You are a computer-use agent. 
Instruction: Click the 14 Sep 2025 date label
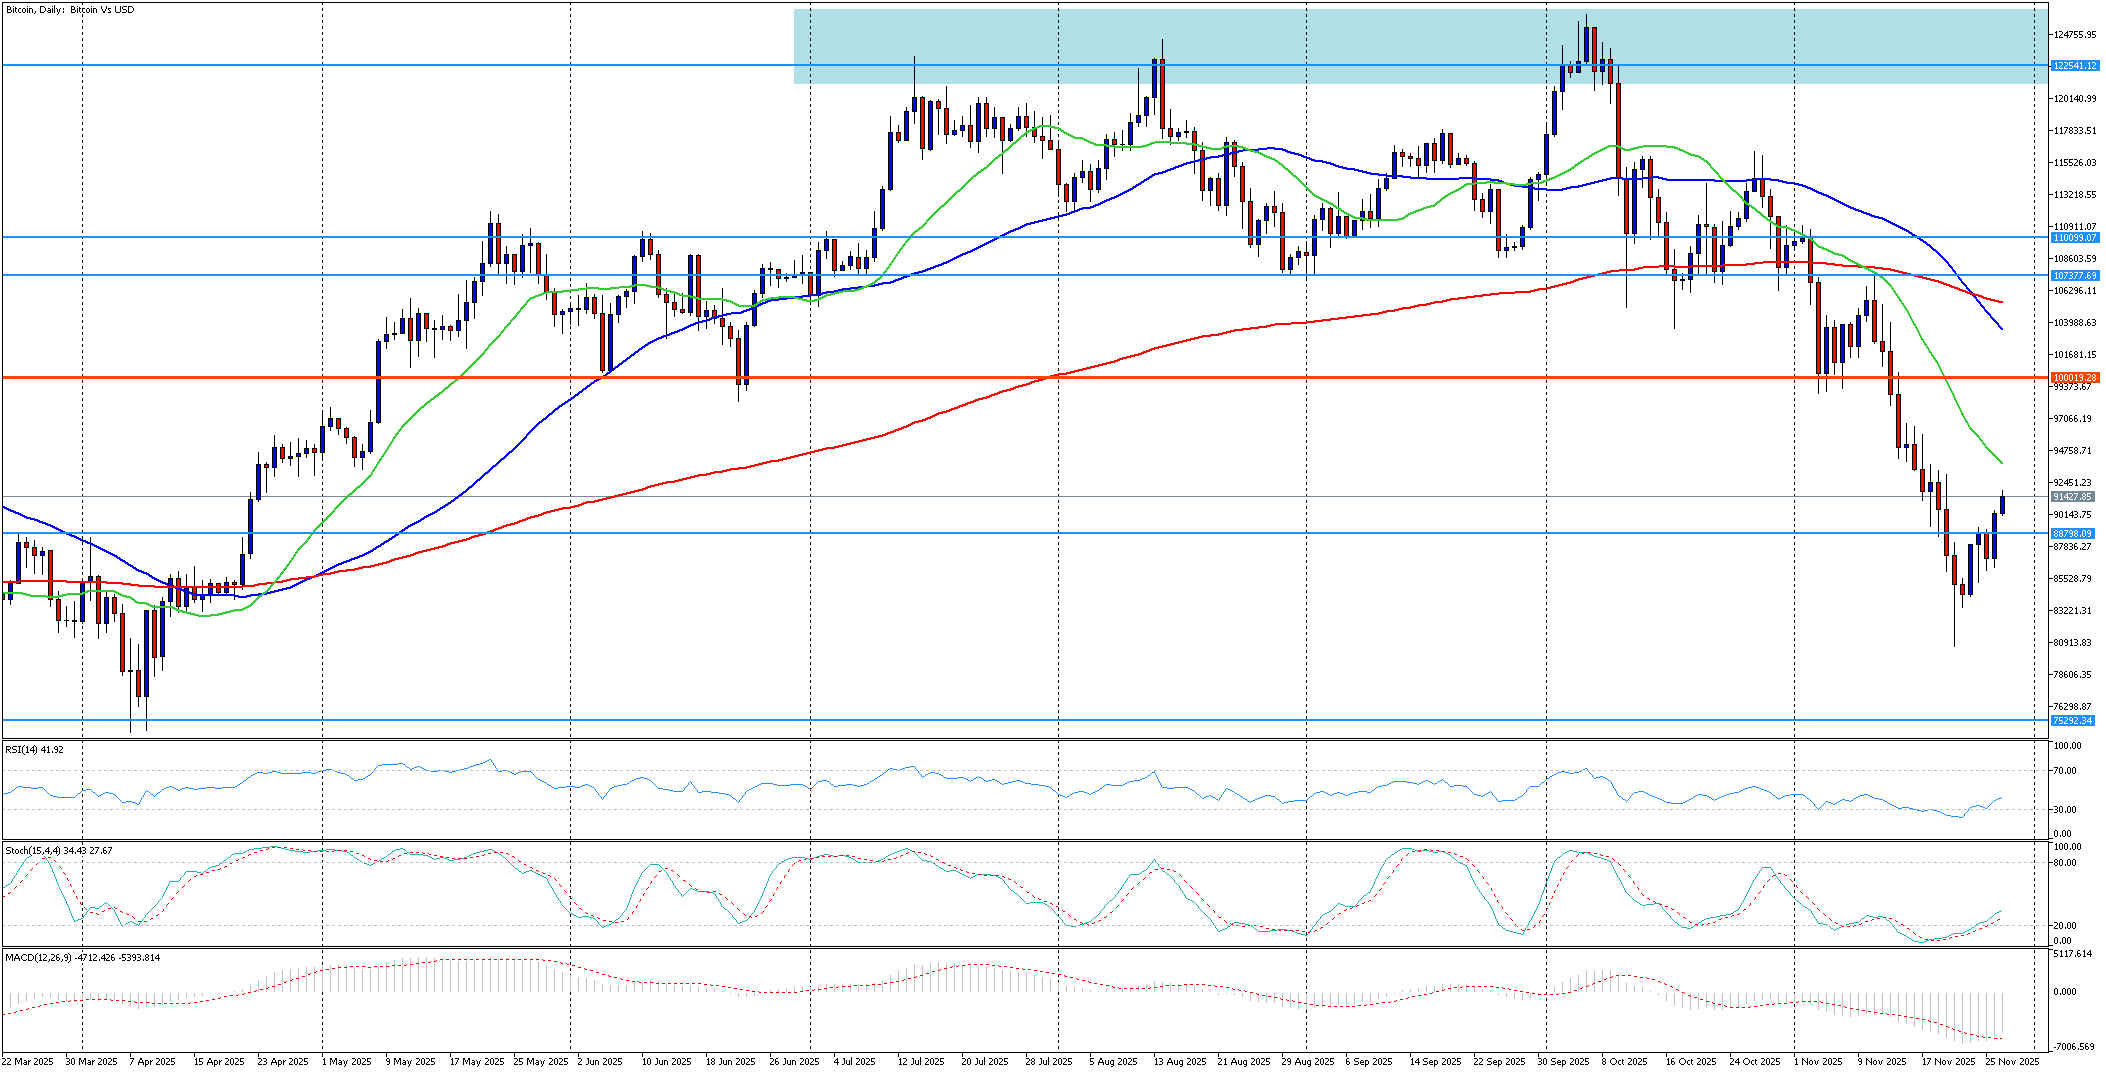[x=1436, y=1061]
